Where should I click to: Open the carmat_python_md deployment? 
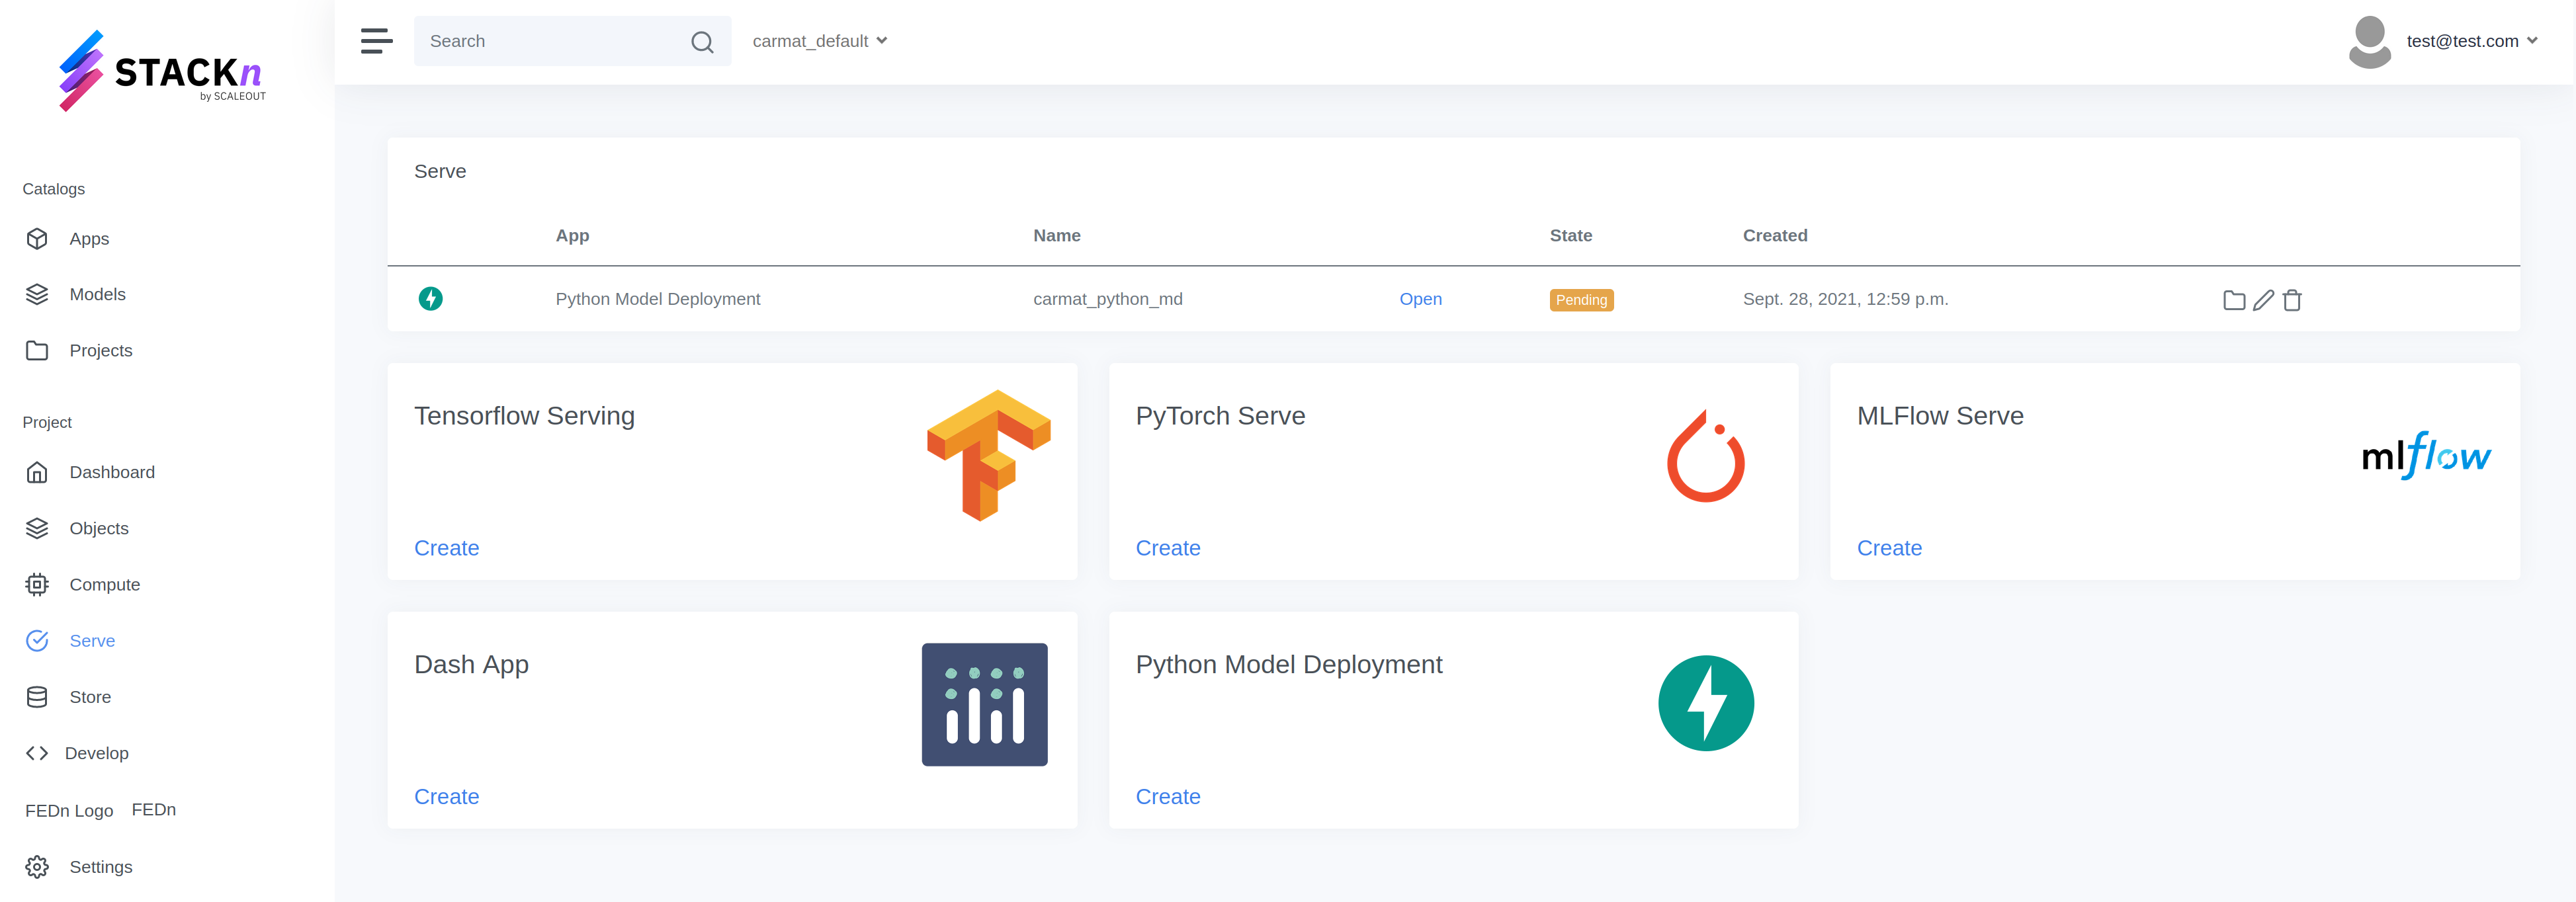point(1420,299)
